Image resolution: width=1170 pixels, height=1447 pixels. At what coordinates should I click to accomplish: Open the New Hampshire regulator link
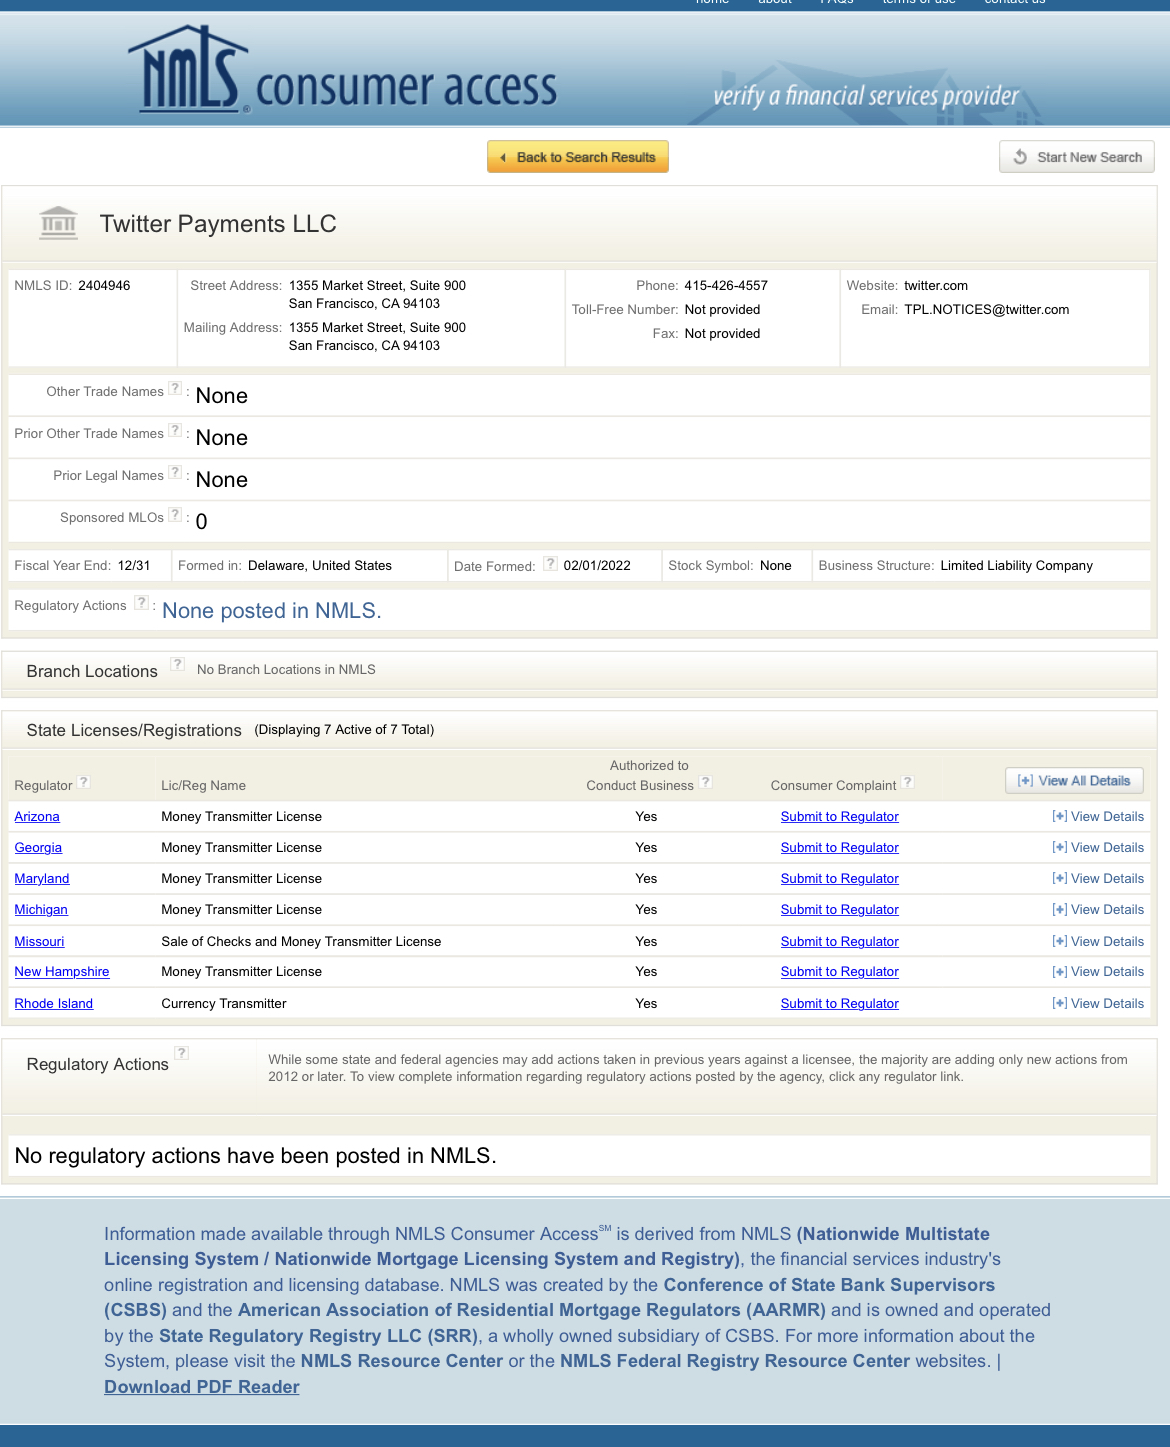coord(62,972)
